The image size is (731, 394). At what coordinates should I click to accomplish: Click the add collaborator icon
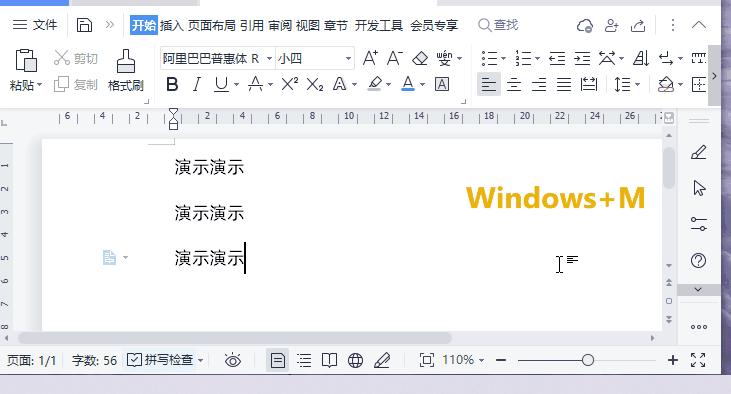tap(611, 25)
